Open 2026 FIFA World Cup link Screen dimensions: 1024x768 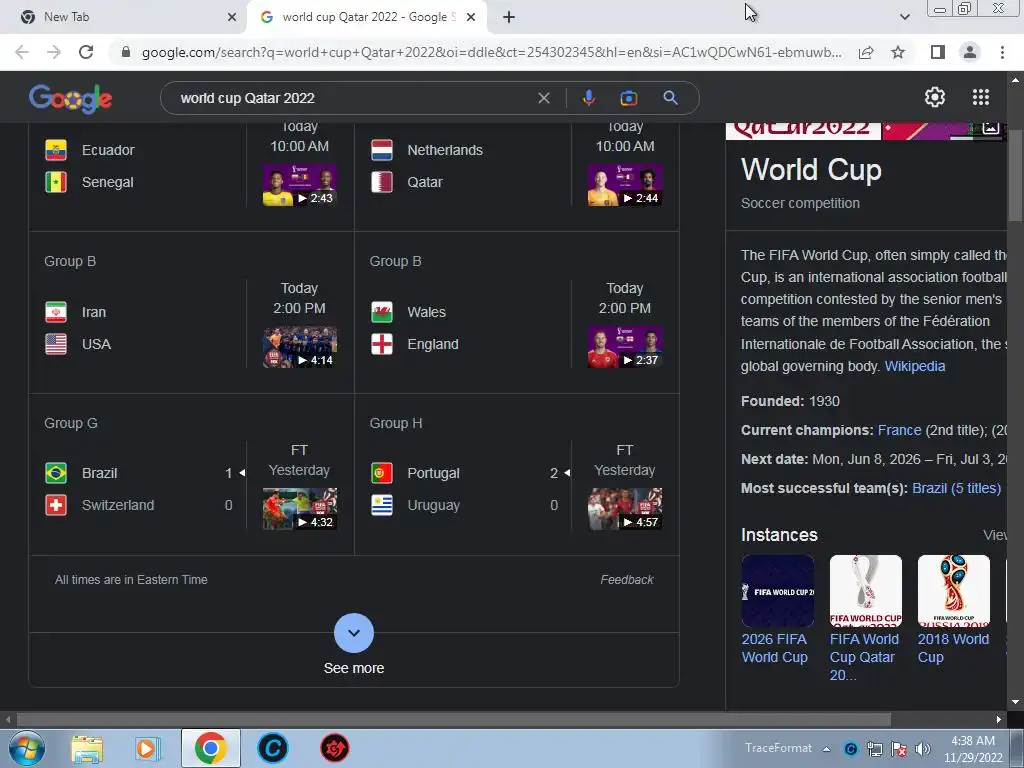click(x=775, y=648)
